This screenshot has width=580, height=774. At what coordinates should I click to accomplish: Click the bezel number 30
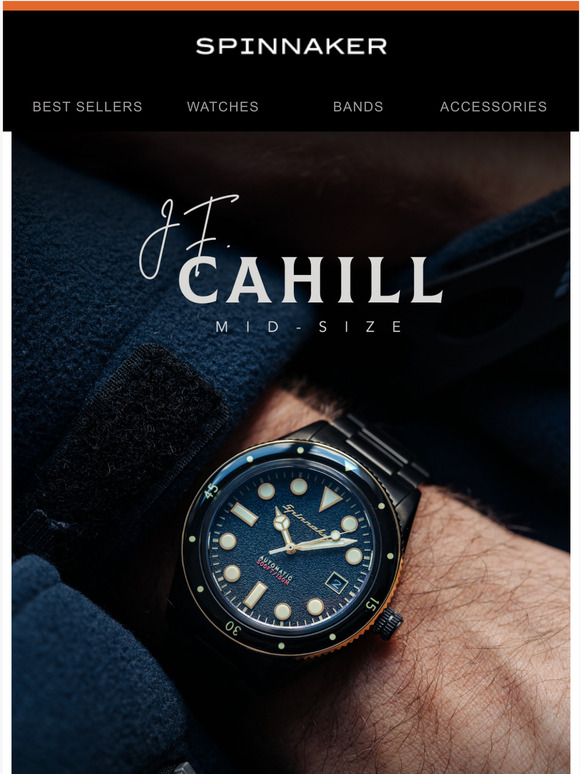[x=233, y=627]
